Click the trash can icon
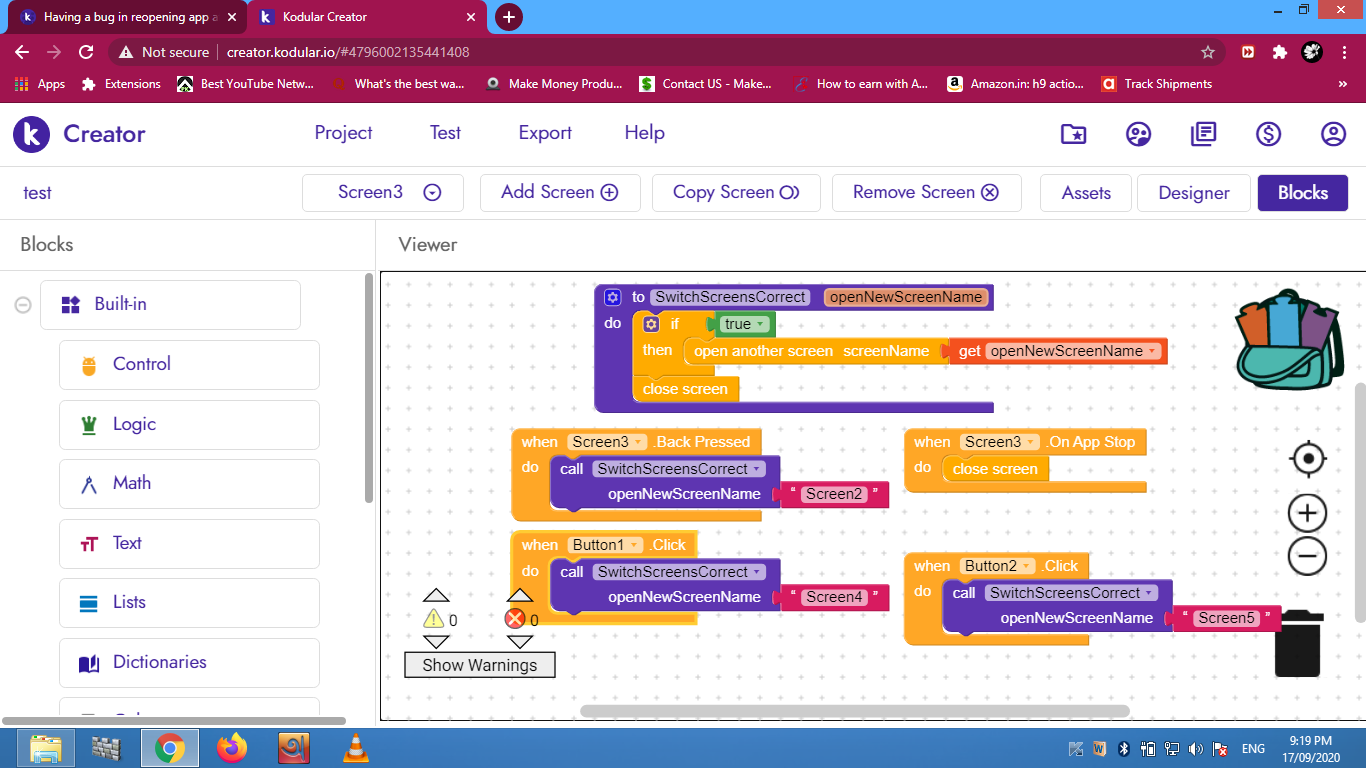The image size is (1366, 768). pyautogui.click(x=1298, y=645)
